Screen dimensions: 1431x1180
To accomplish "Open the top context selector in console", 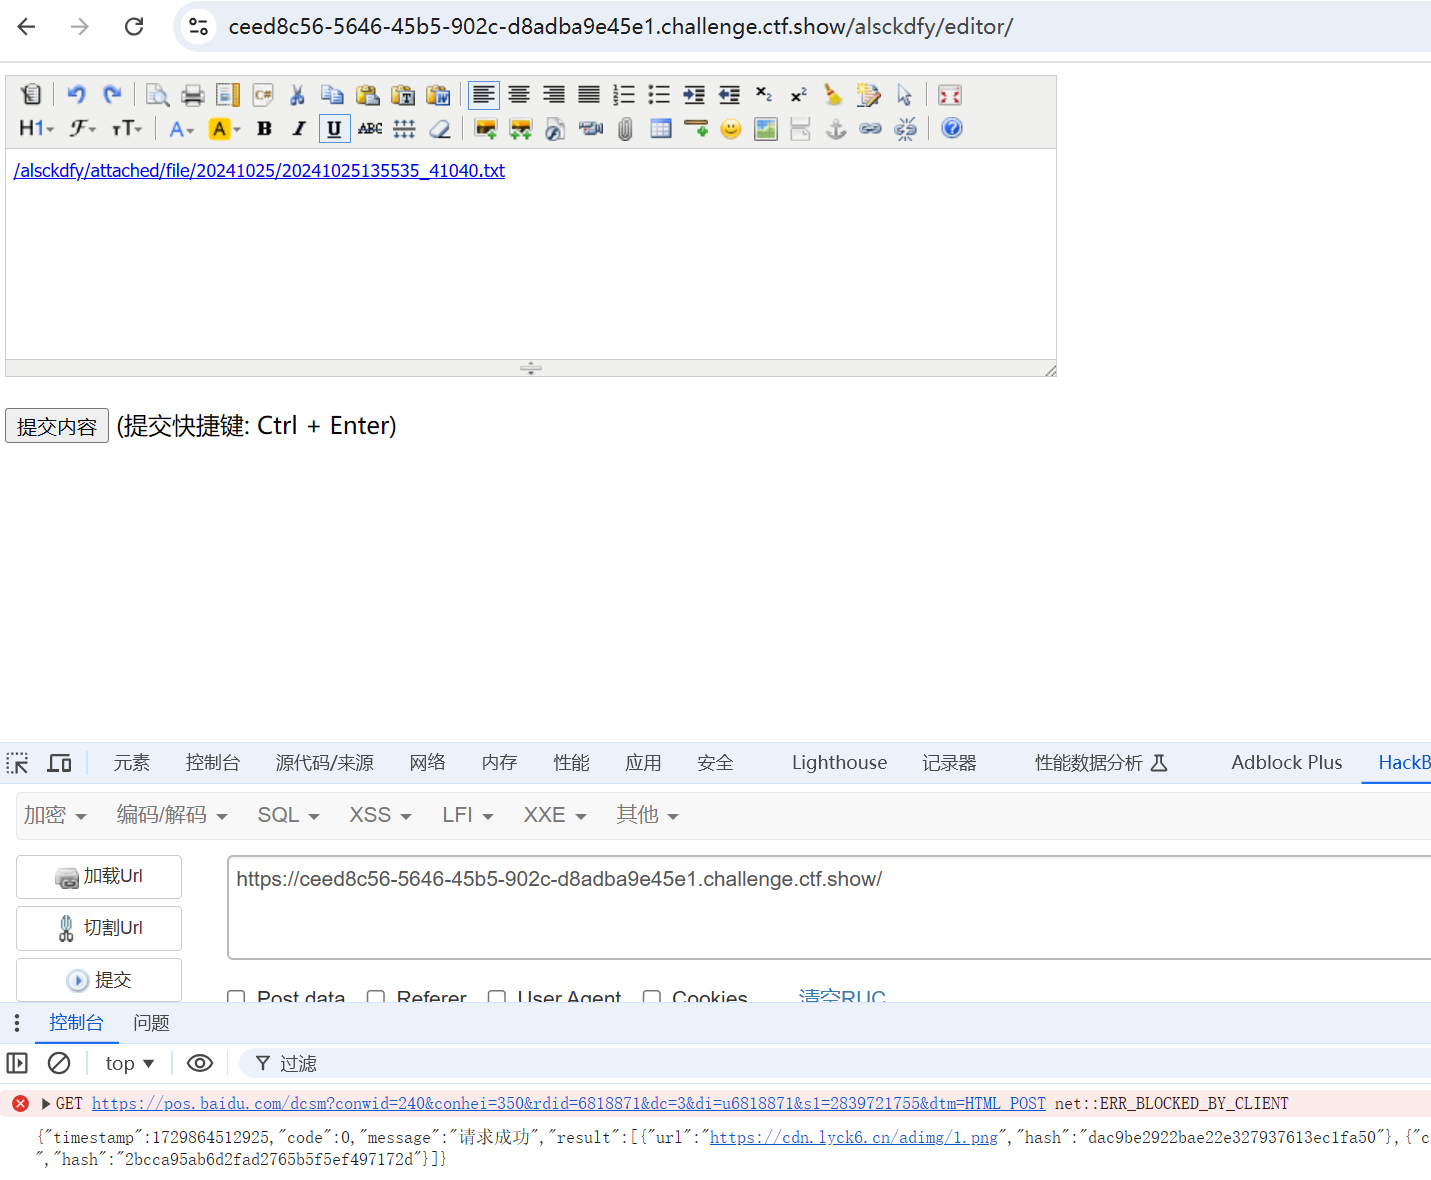I will pyautogui.click(x=130, y=1063).
